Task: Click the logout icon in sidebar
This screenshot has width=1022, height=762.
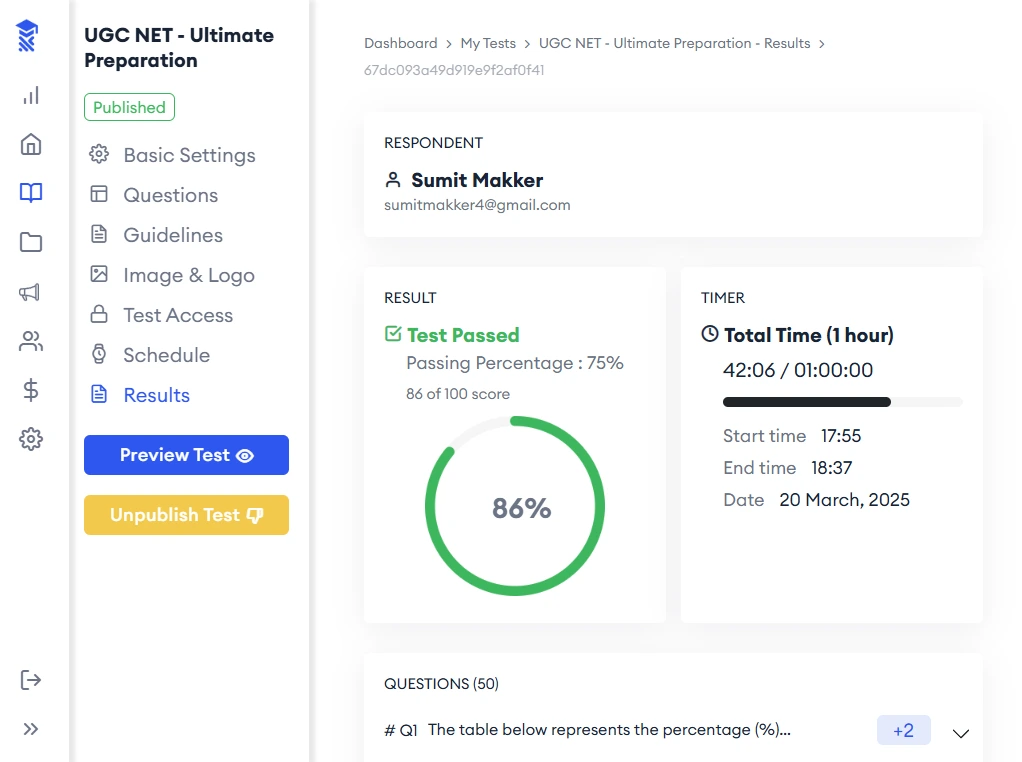Action: (31, 680)
